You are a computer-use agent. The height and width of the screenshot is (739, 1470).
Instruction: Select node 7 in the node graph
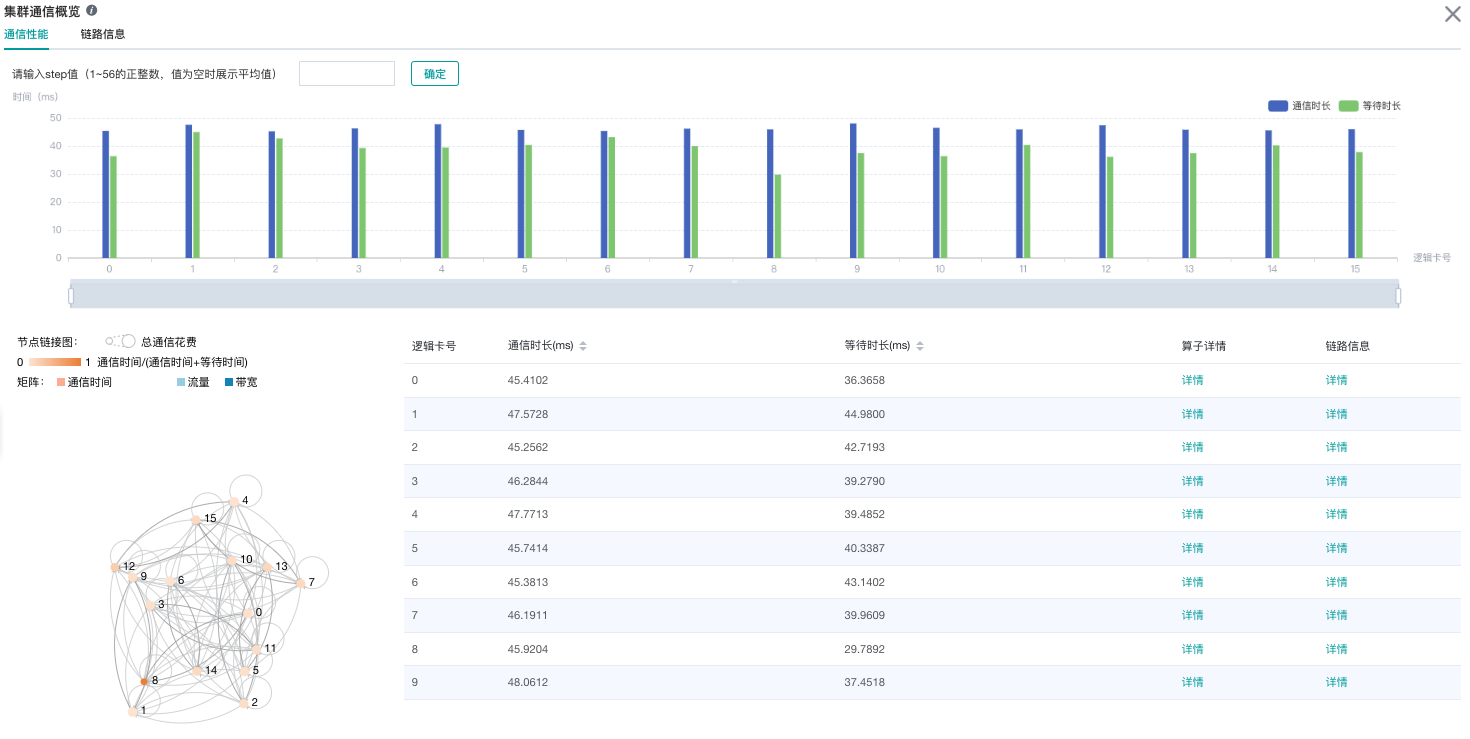click(x=300, y=582)
